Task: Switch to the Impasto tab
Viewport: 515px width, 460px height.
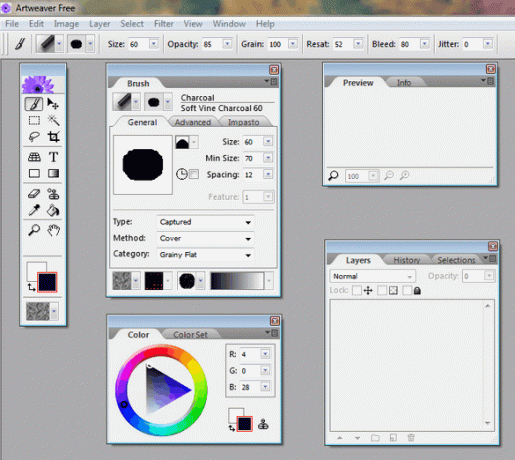Action: pyautogui.click(x=243, y=122)
